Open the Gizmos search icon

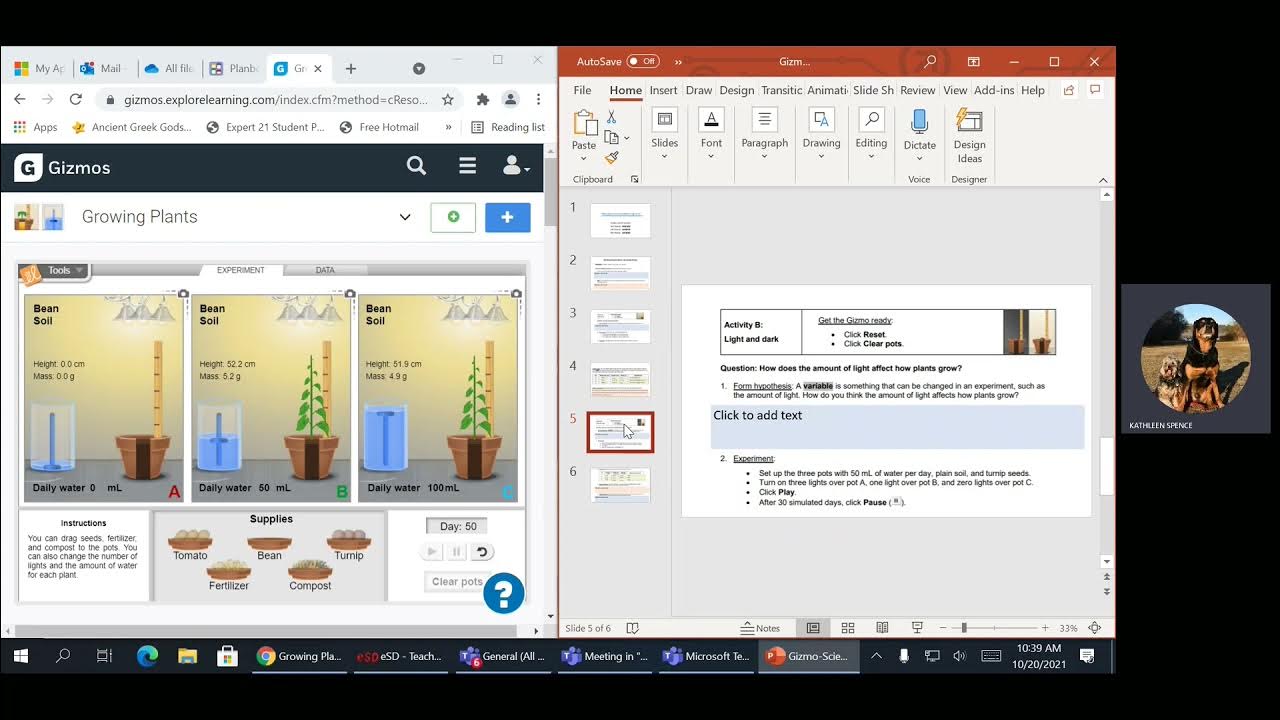417,166
